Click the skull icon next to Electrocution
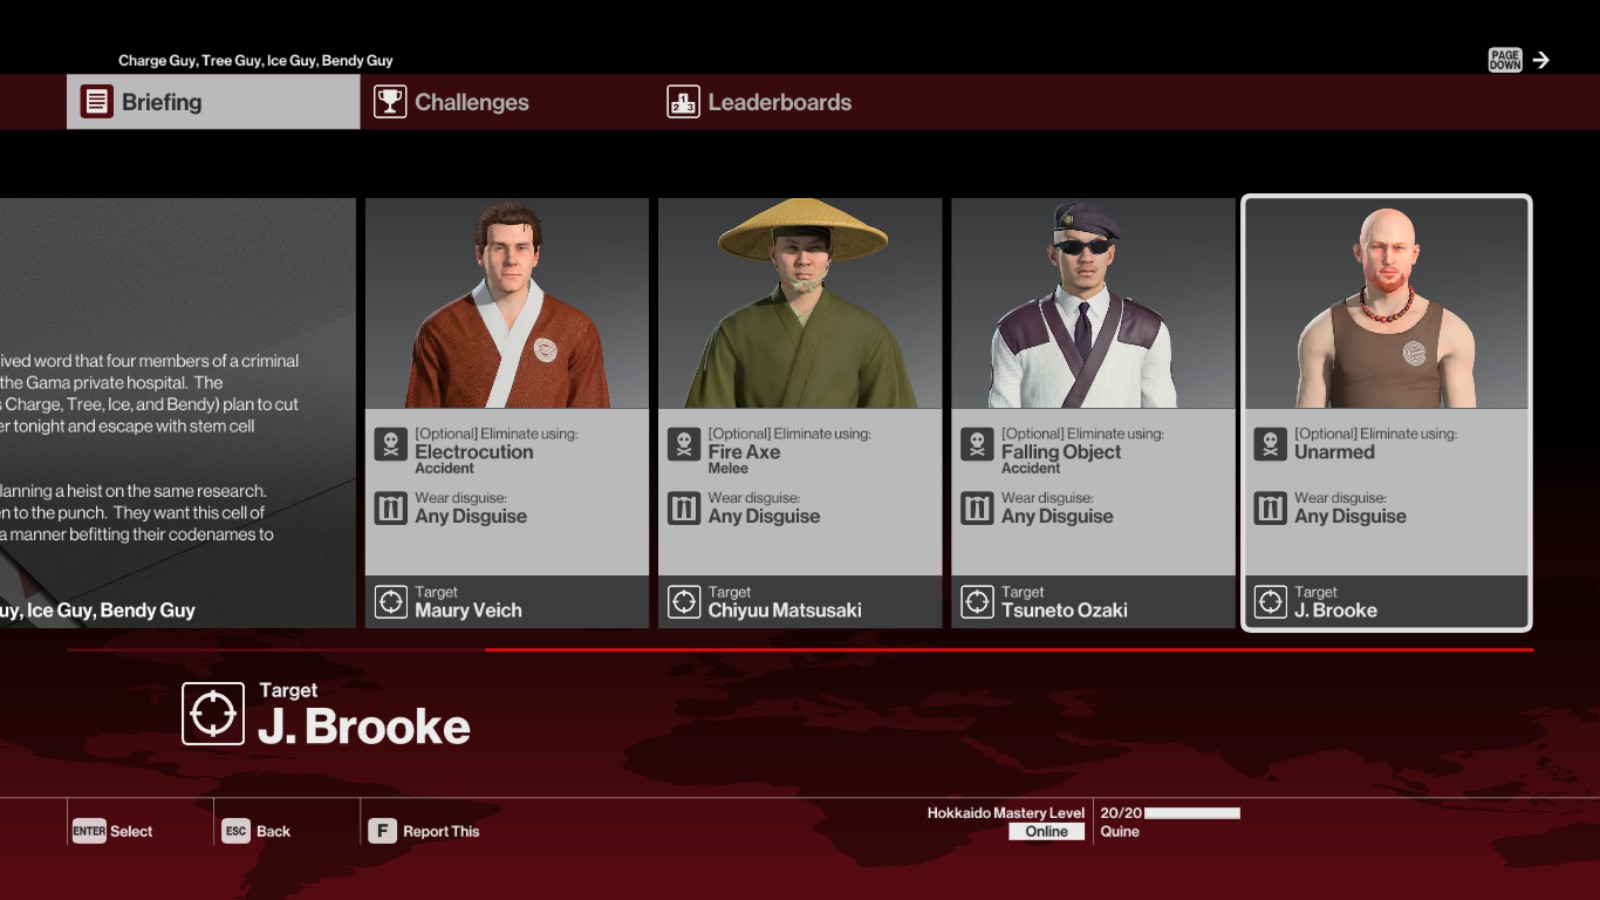The height and width of the screenshot is (900, 1600). tap(391, 444)
